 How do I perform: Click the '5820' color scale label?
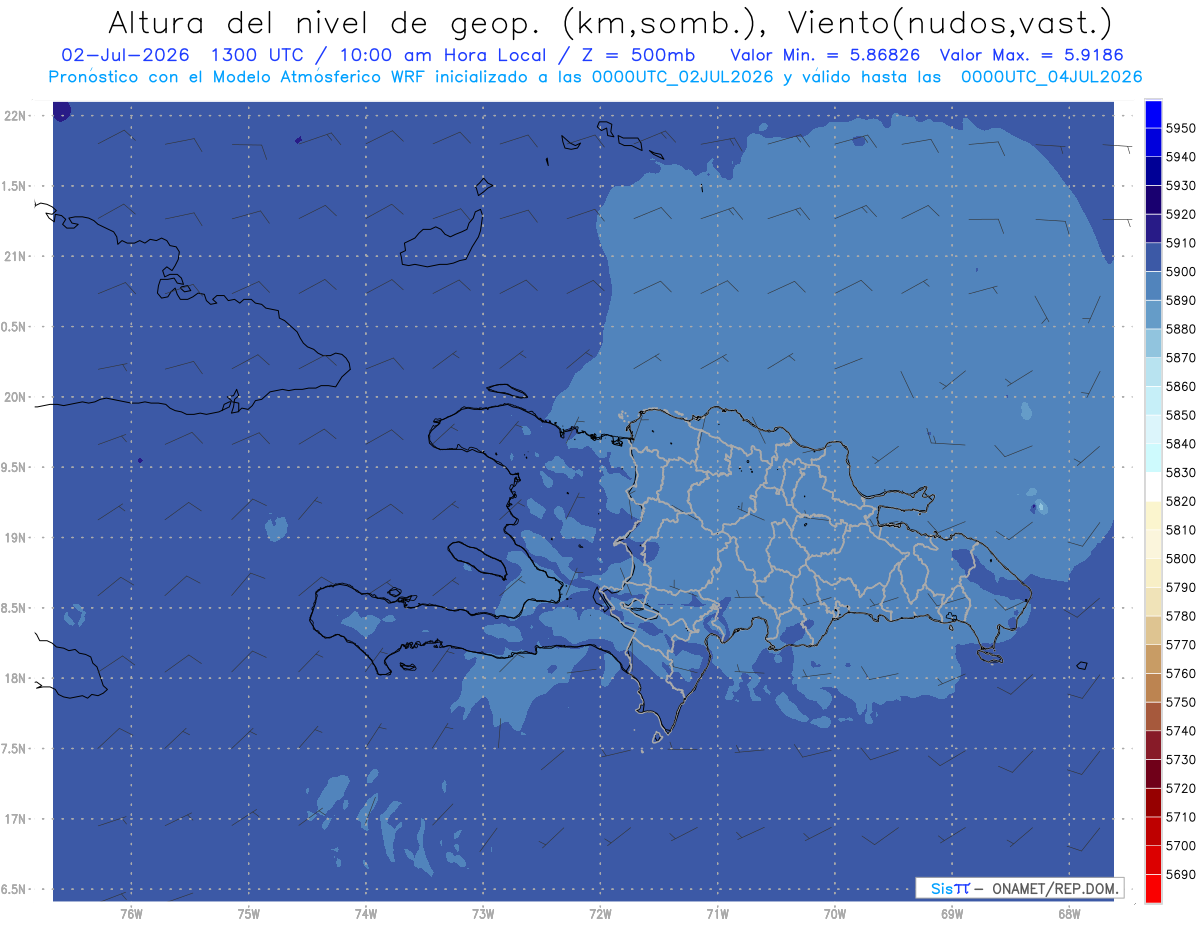click(1181, 501)
